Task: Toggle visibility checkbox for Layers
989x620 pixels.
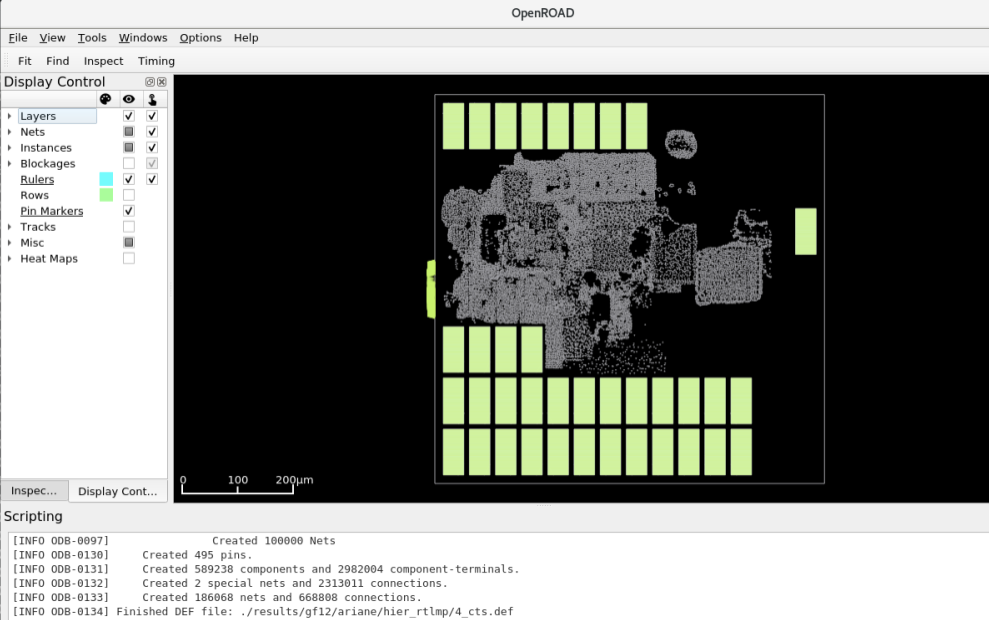Action: (129, 116)
